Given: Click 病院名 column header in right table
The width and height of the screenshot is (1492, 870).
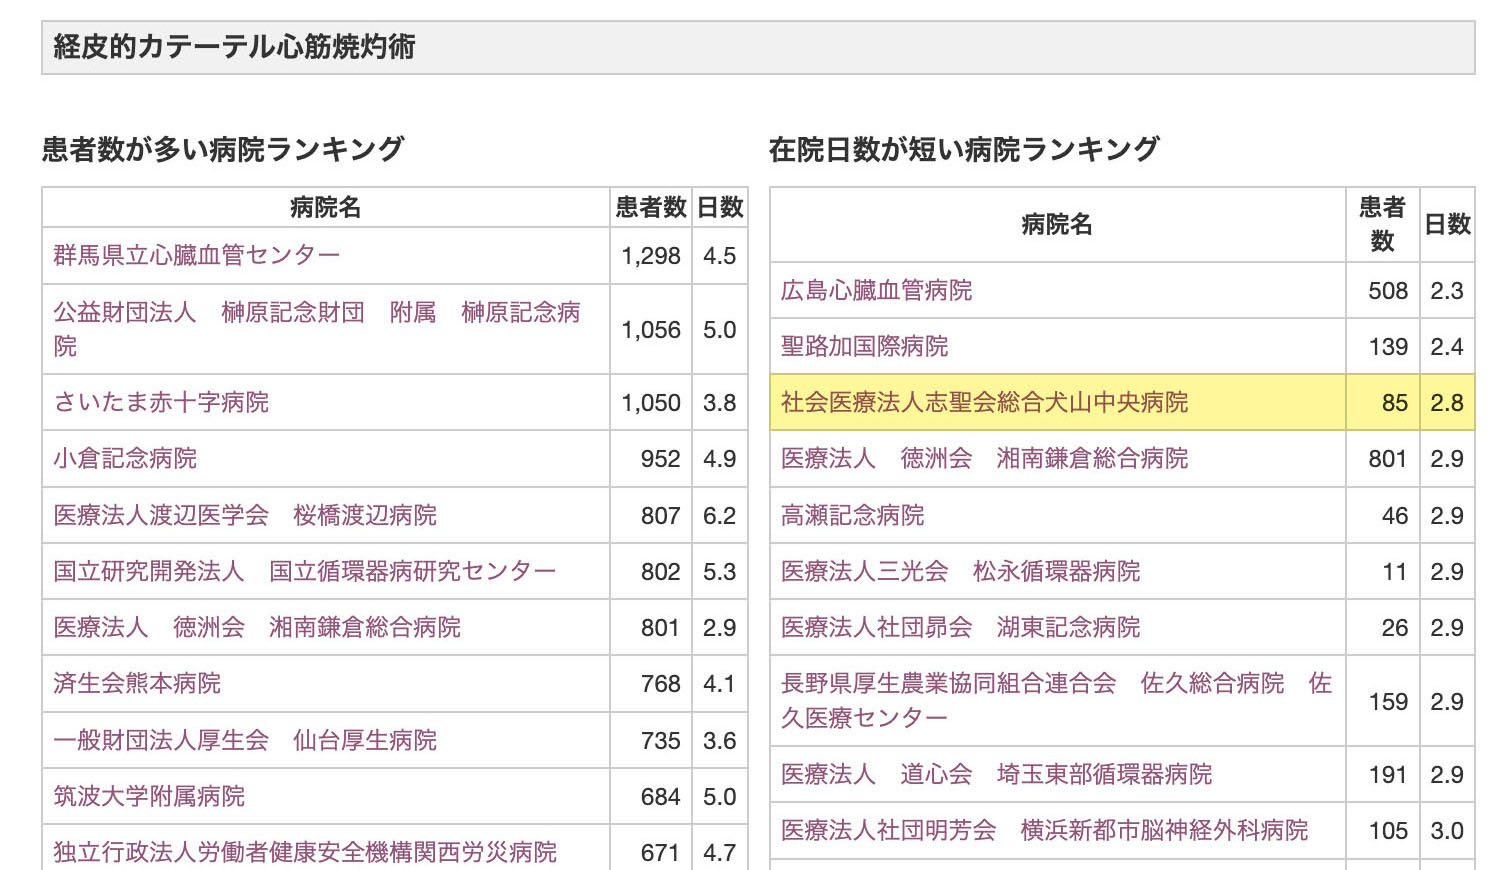Looking at the screenshot, I should 1057,225.
